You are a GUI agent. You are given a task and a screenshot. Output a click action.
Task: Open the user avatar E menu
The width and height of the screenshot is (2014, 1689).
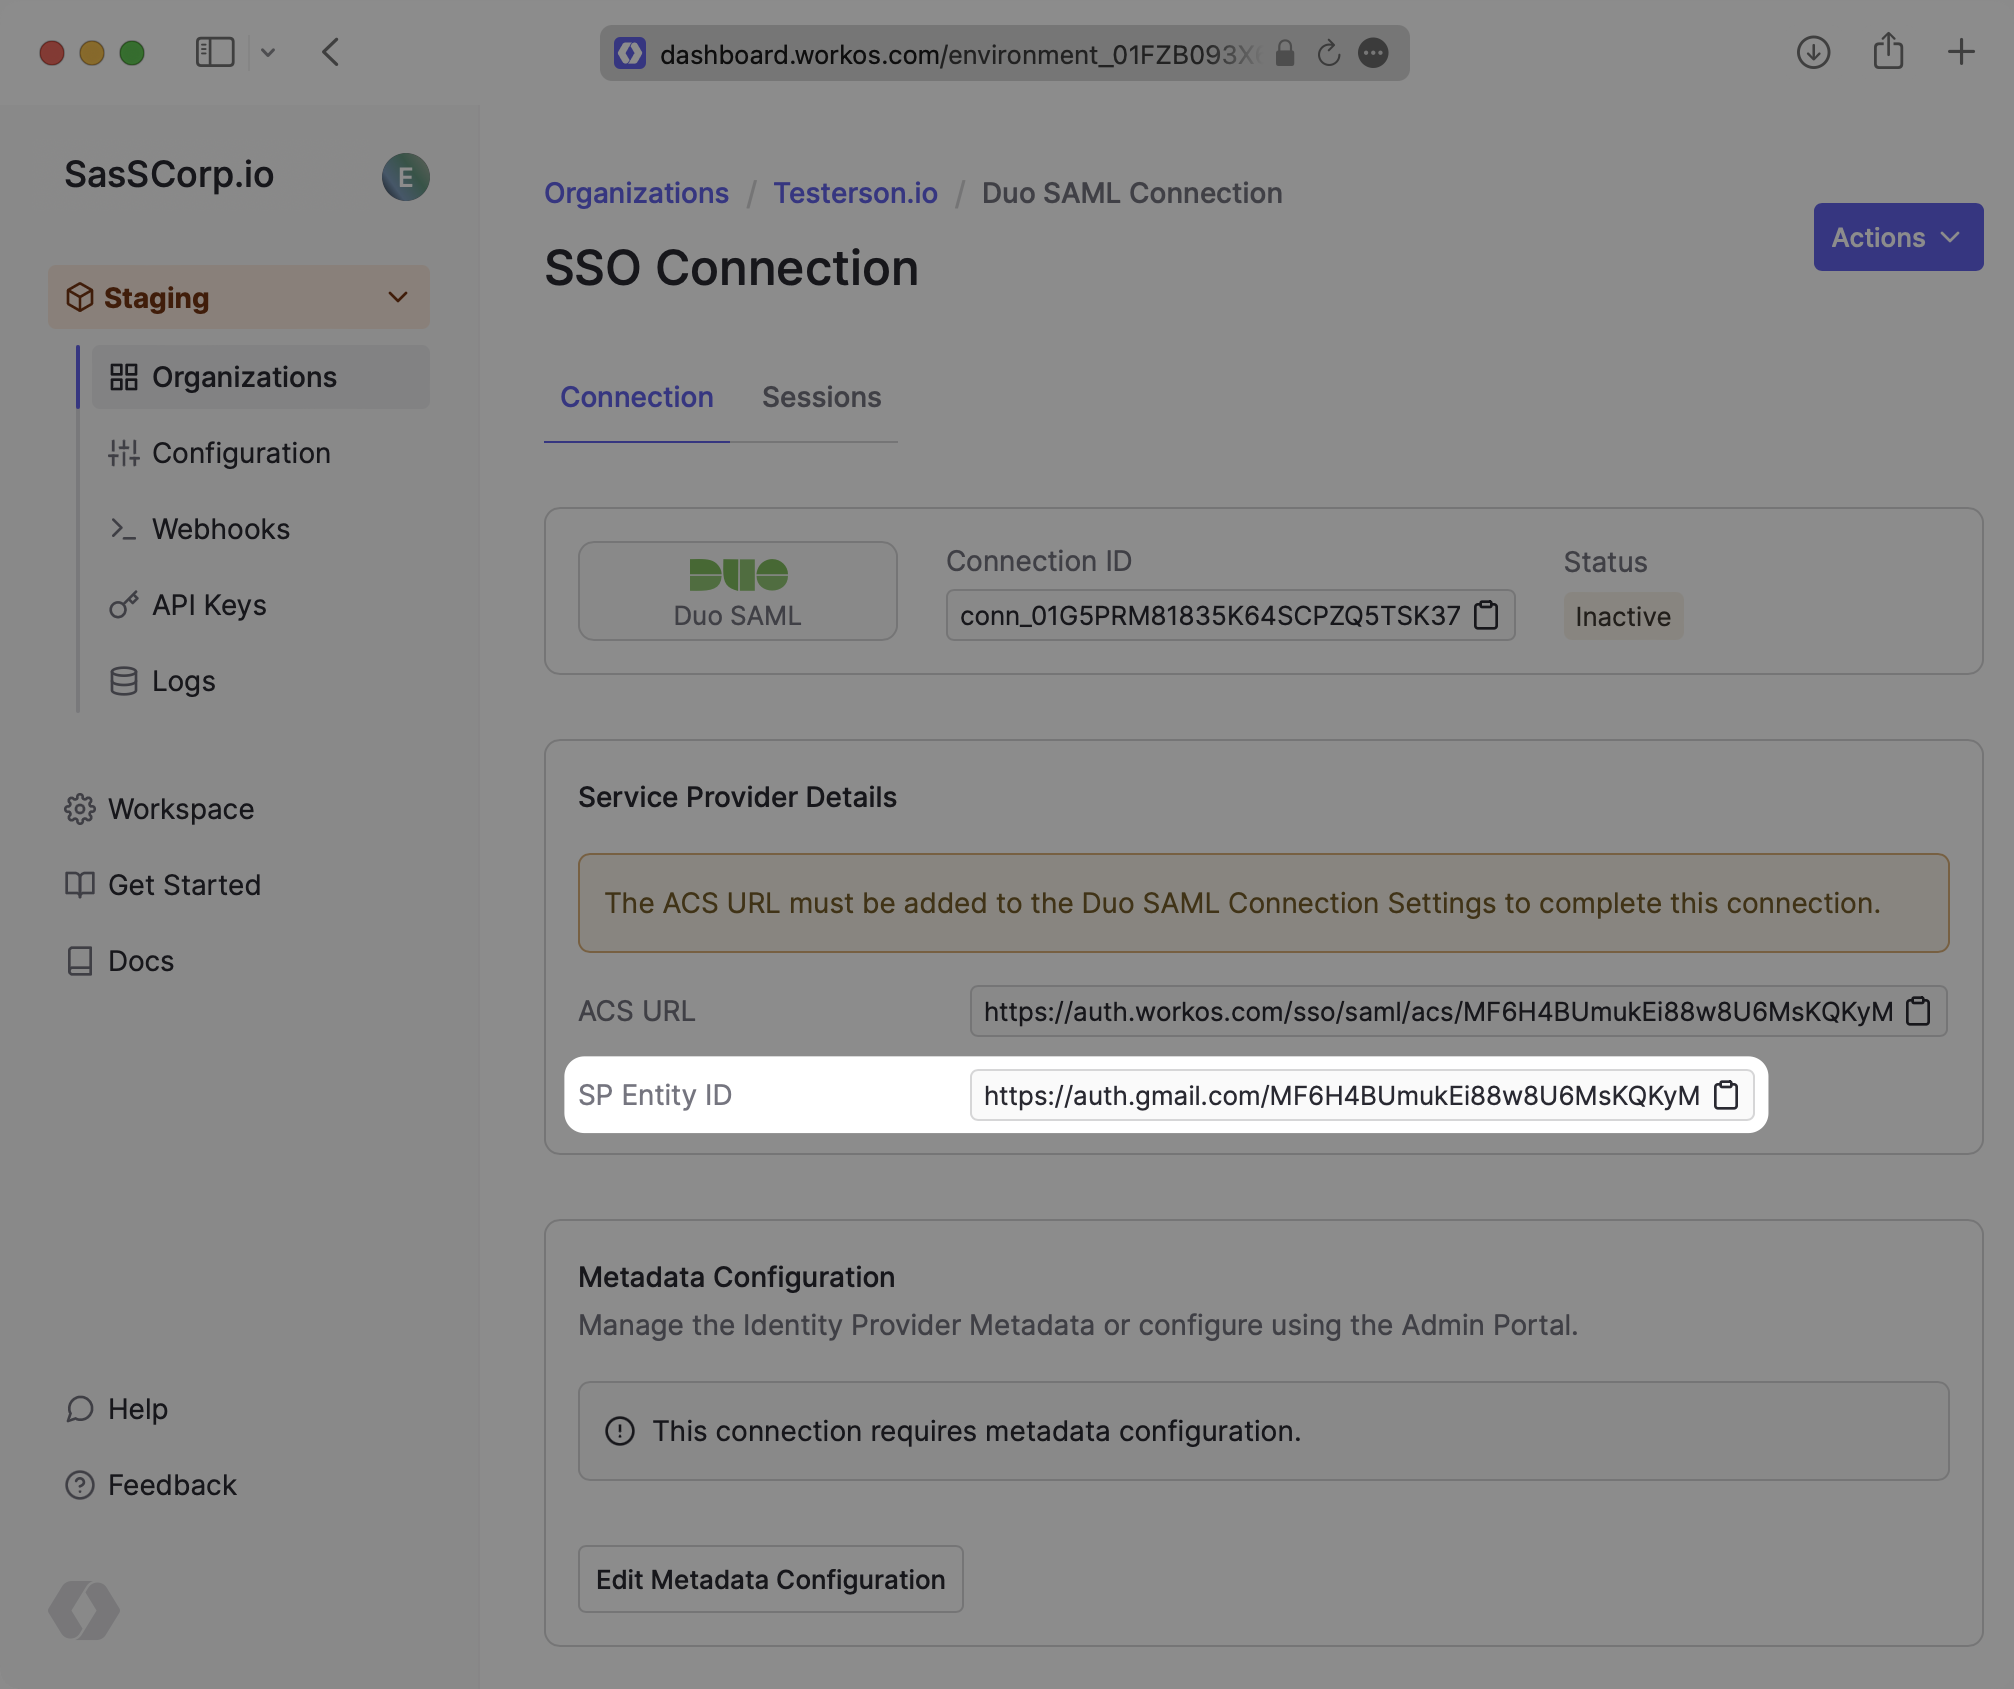tap(405, 177)
